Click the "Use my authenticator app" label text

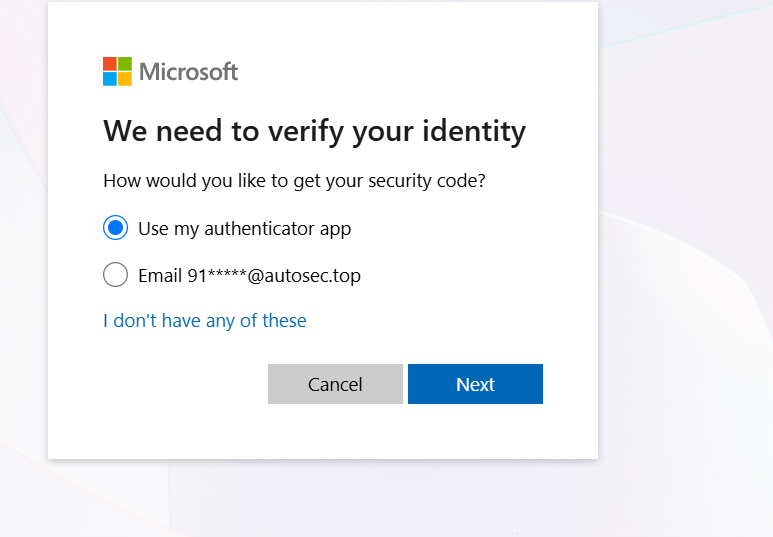click(x=245, y=229)
